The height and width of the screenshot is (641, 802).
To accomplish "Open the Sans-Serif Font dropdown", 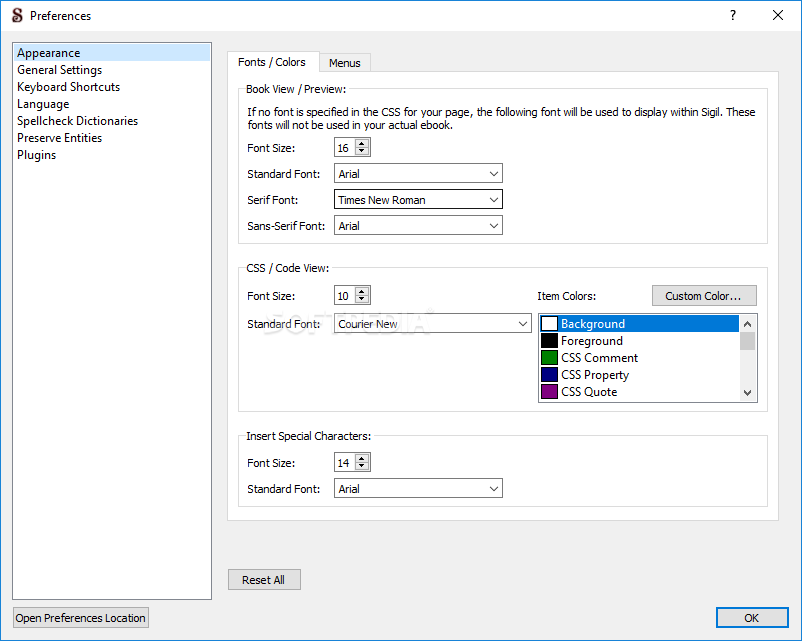I will point(418,226).
